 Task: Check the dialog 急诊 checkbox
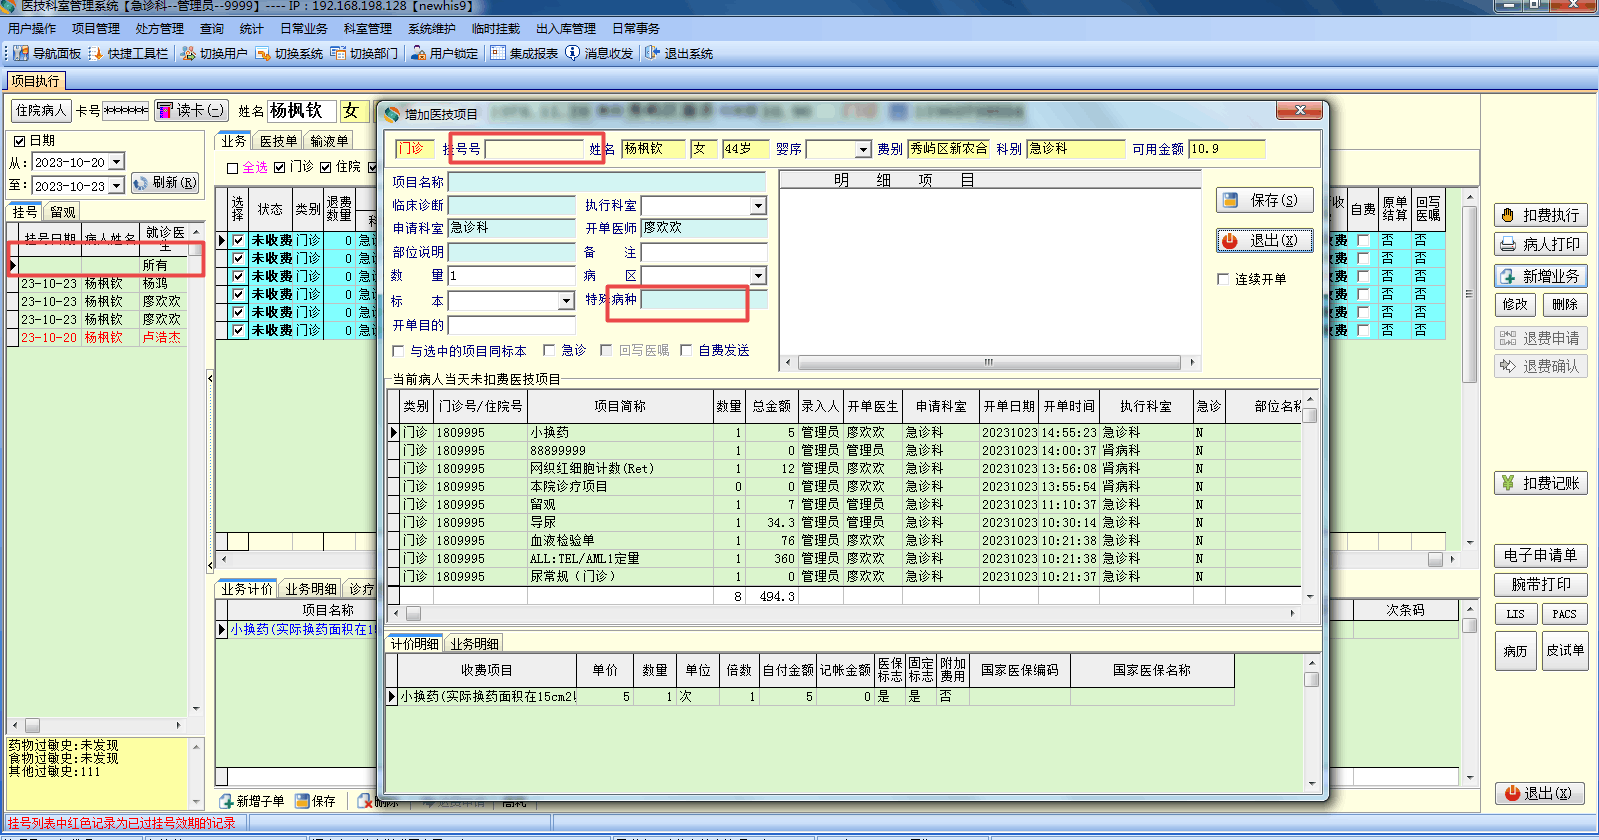tap(549, 350)
